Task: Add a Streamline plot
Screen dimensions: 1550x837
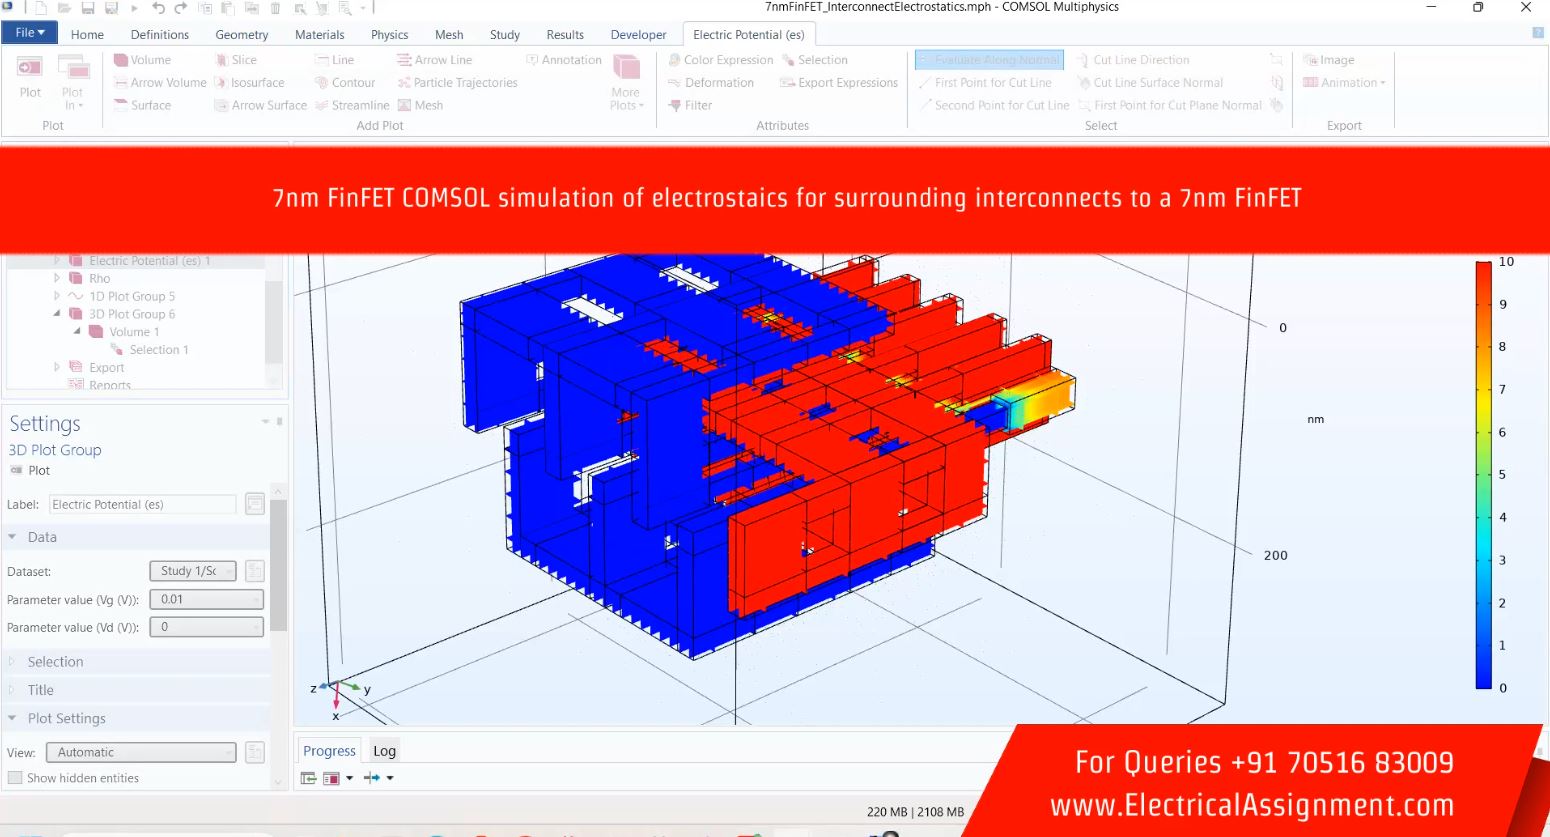Action: 322,105
